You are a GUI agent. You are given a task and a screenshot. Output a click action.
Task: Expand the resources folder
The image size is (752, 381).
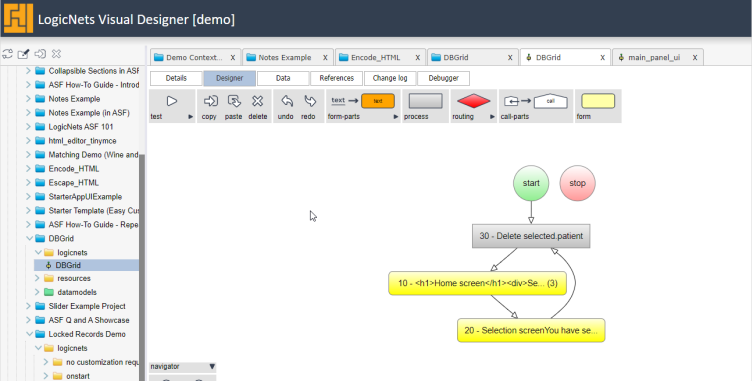[37, 278]
